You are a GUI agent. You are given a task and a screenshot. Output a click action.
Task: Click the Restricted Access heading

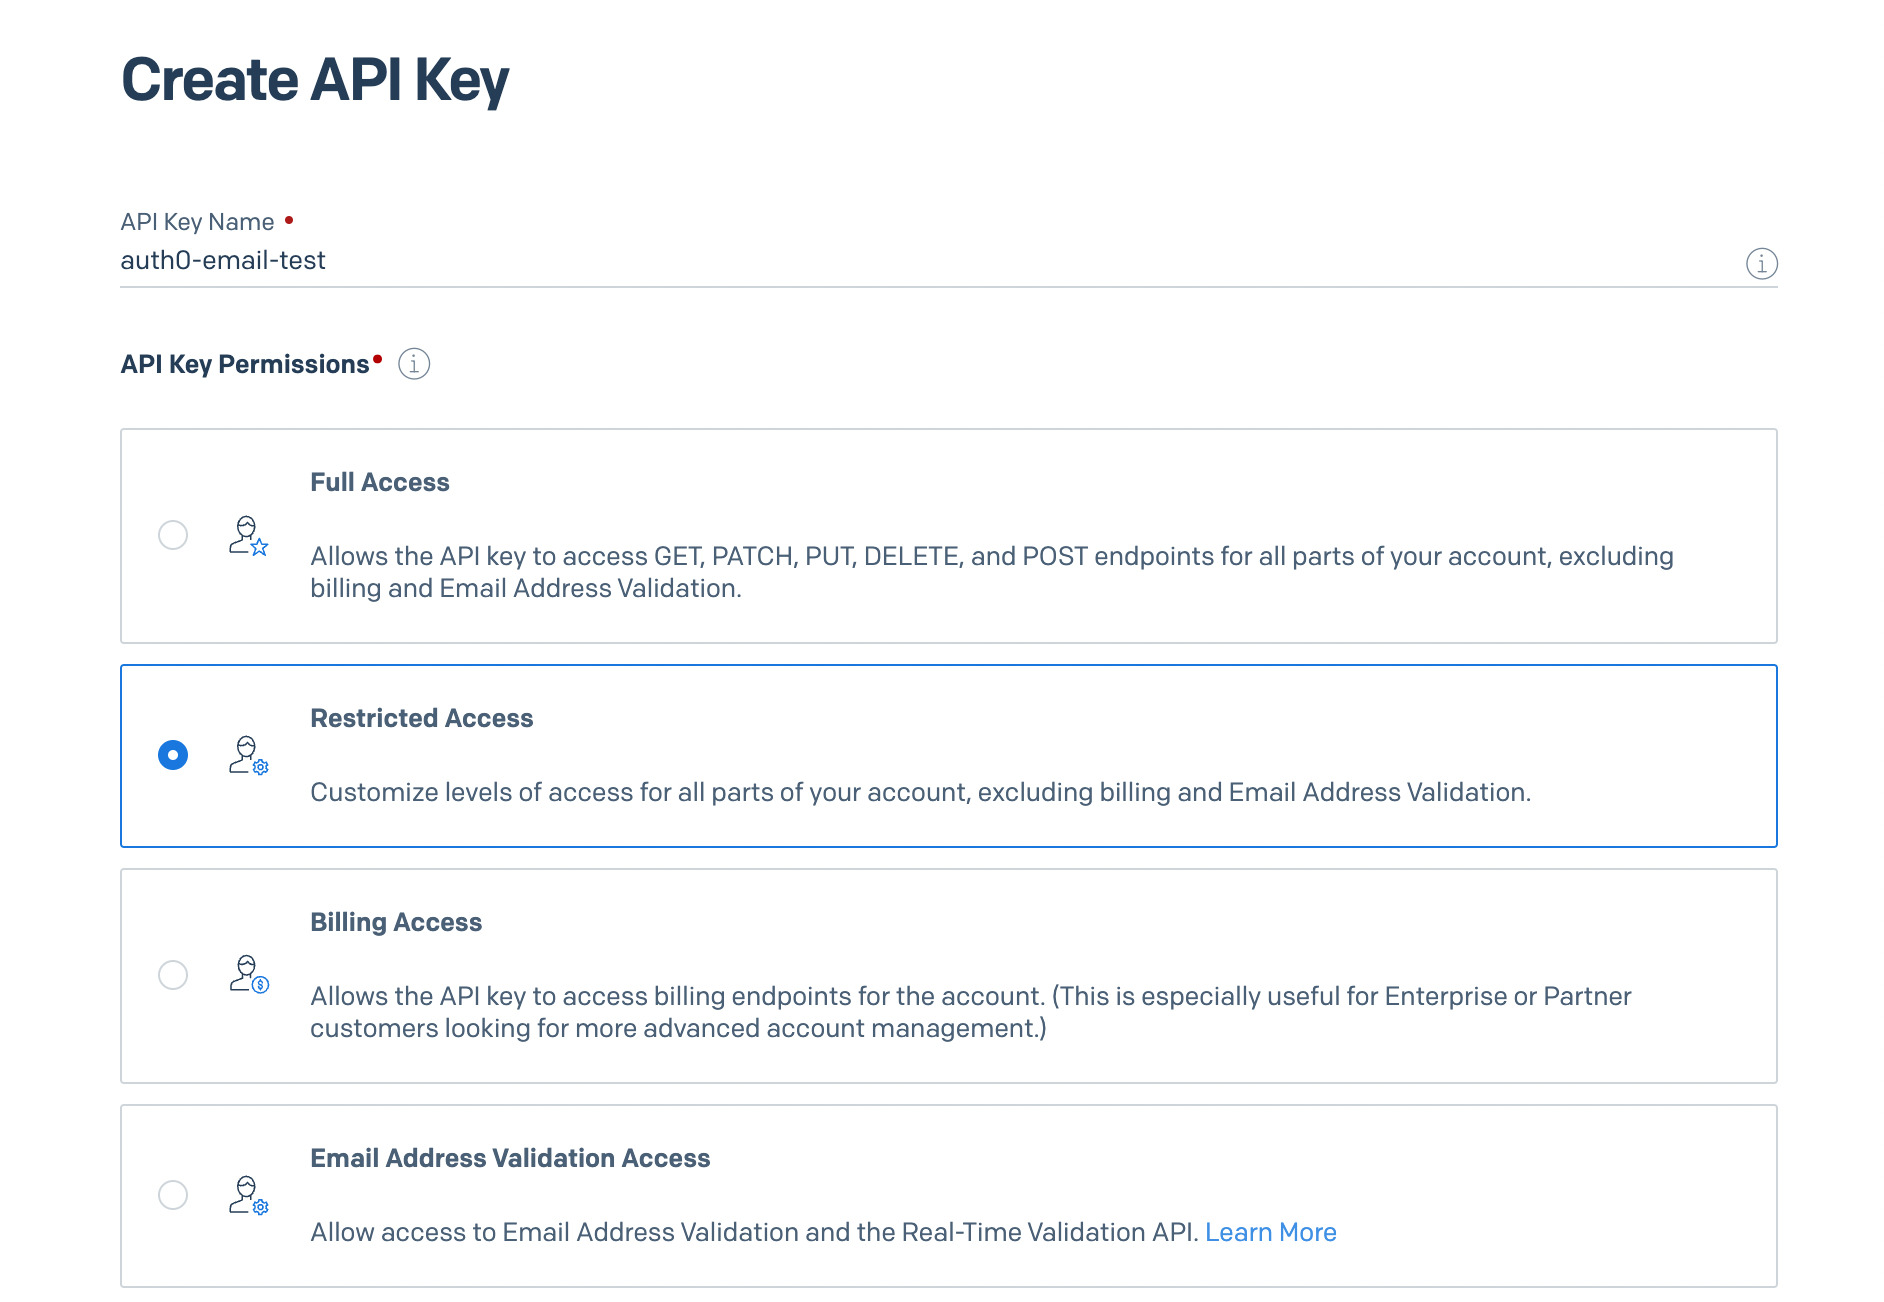pos(421,717)
